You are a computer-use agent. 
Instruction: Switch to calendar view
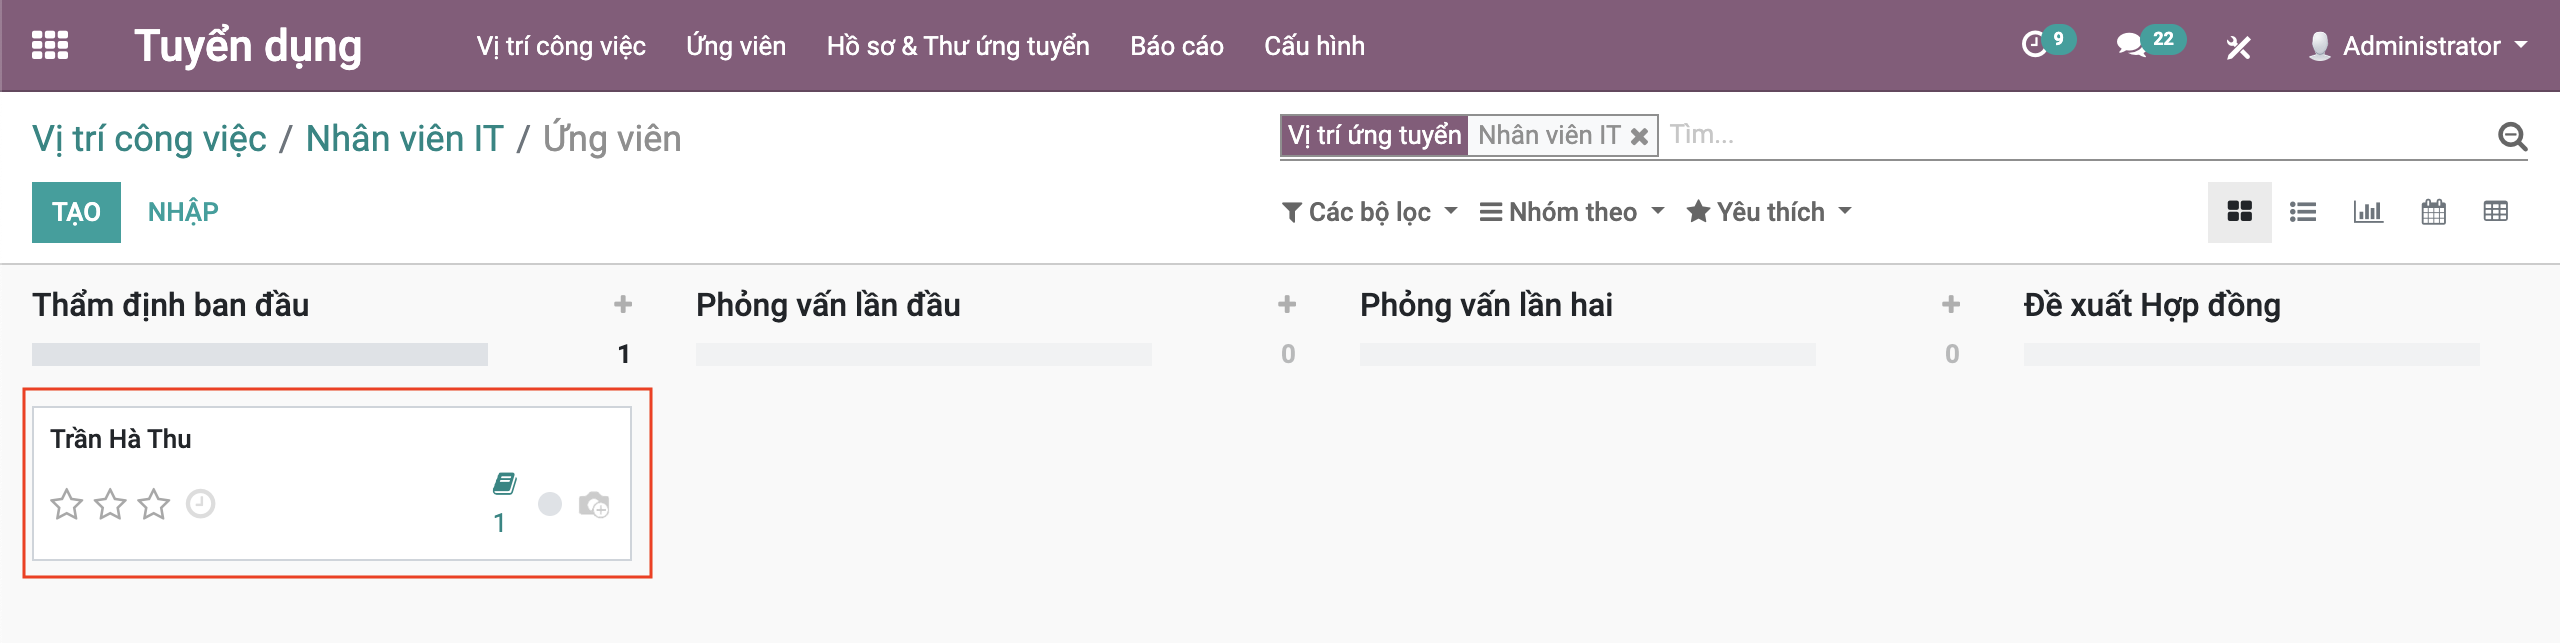pyautogui.click(x=2433, y=212)
